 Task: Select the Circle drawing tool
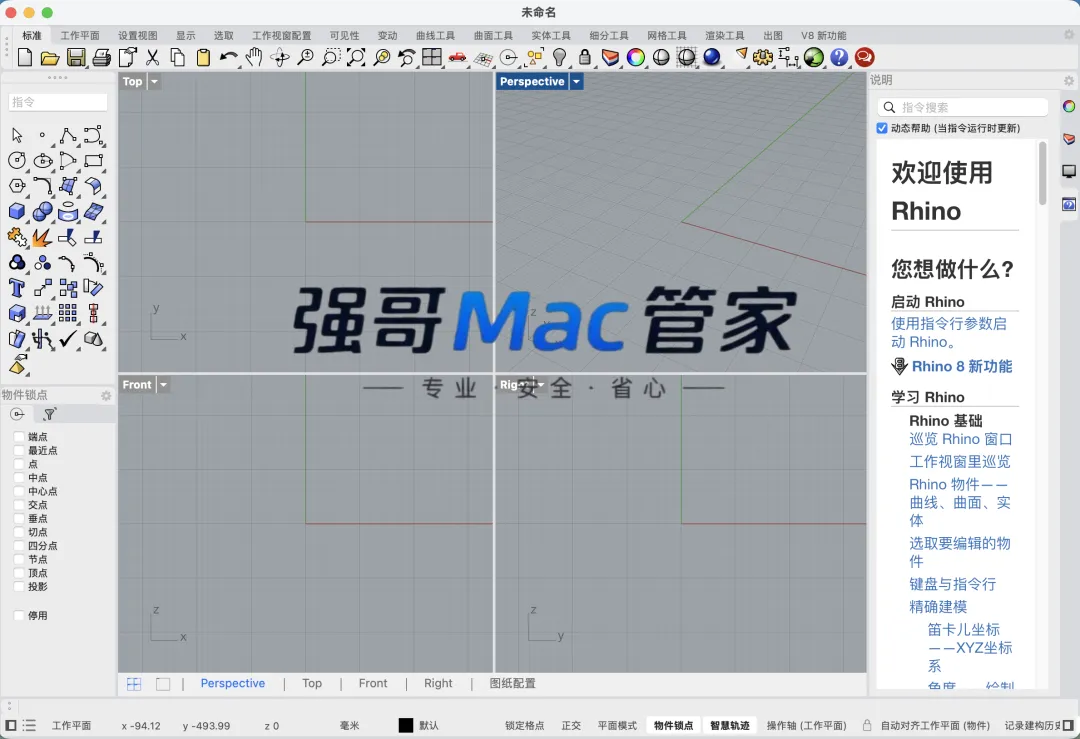point(17,160)
